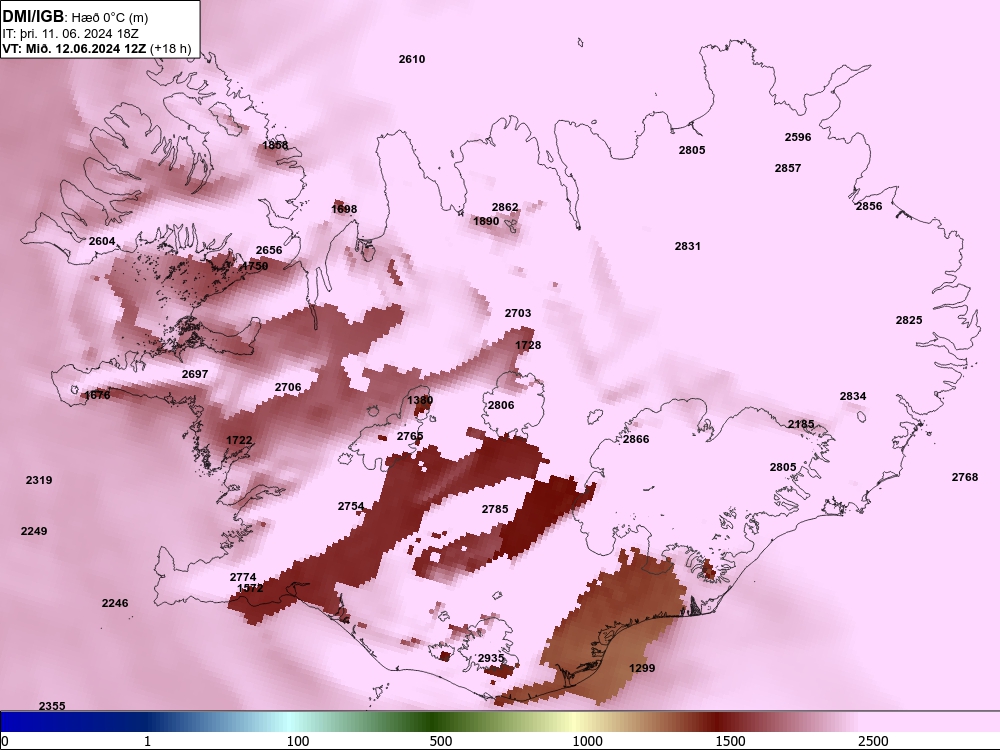The image size is (1000, 750).
Task: Click the 2185 height value
Action: tap(801, 424)
